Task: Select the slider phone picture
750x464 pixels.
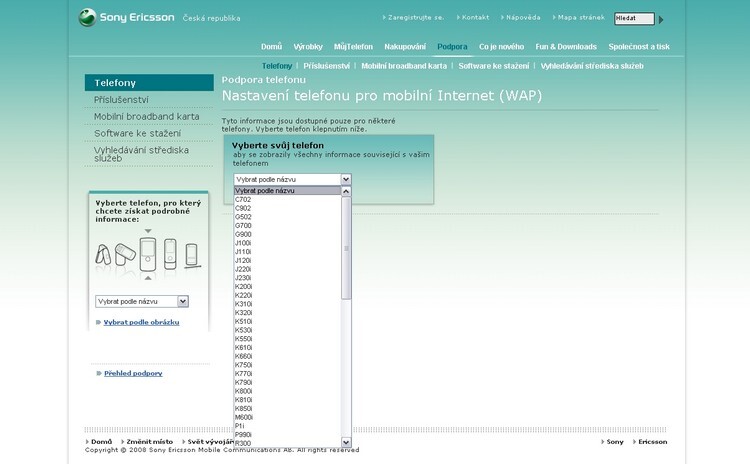Action: click(170, 254)
